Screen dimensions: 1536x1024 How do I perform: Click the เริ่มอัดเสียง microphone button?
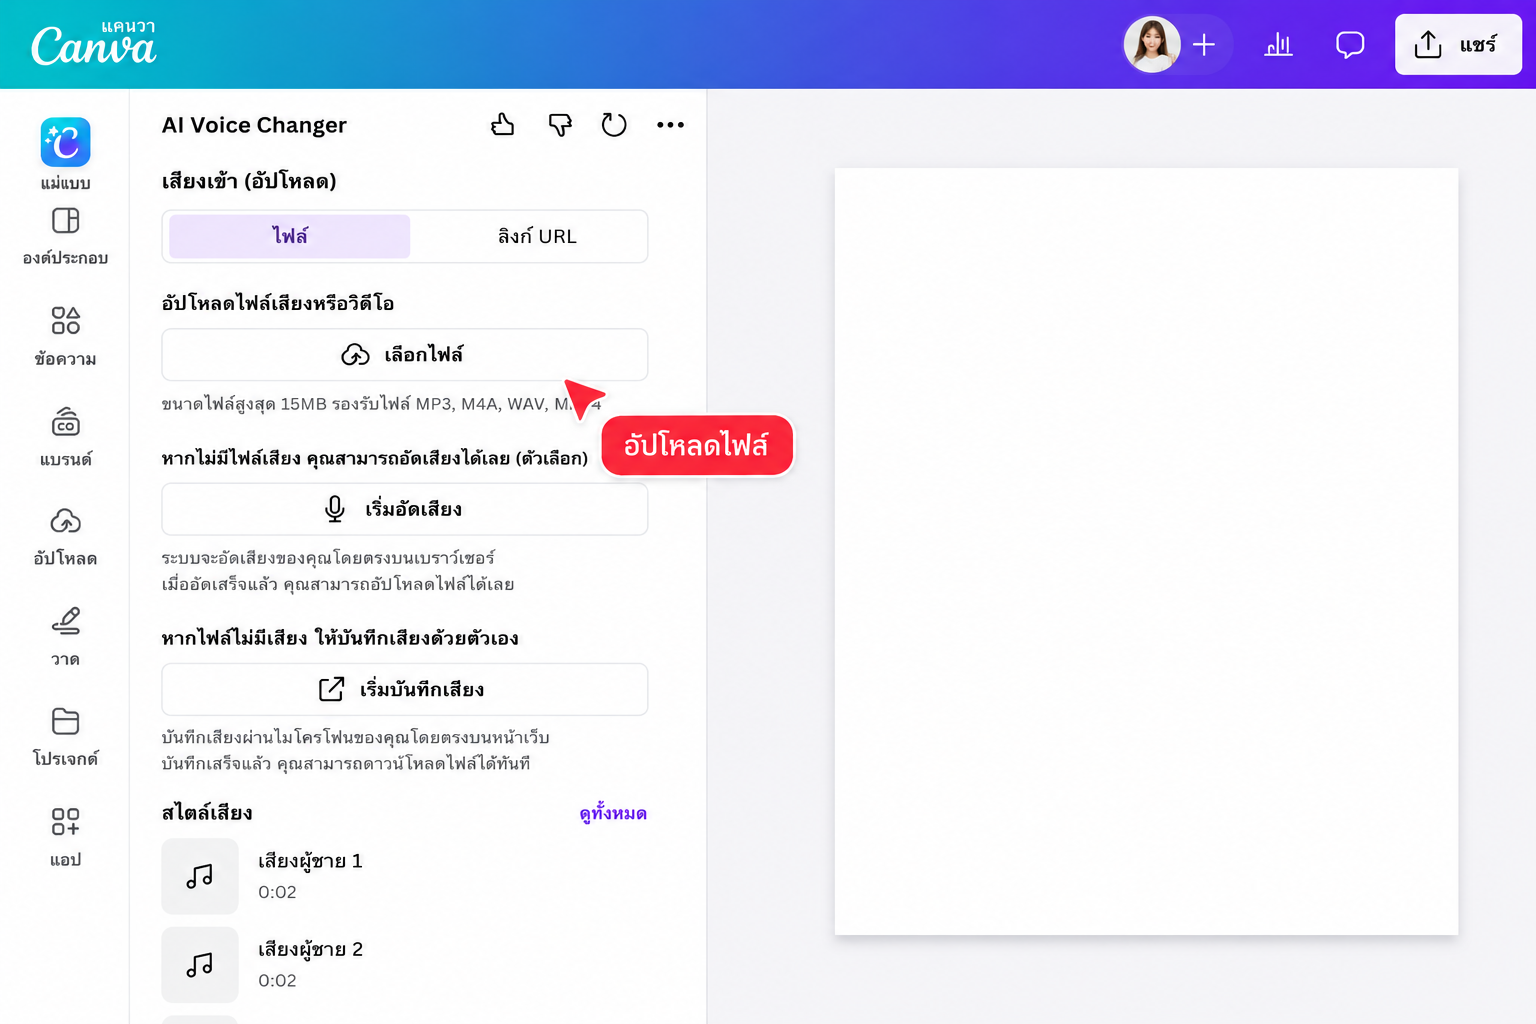coord(404,509)
